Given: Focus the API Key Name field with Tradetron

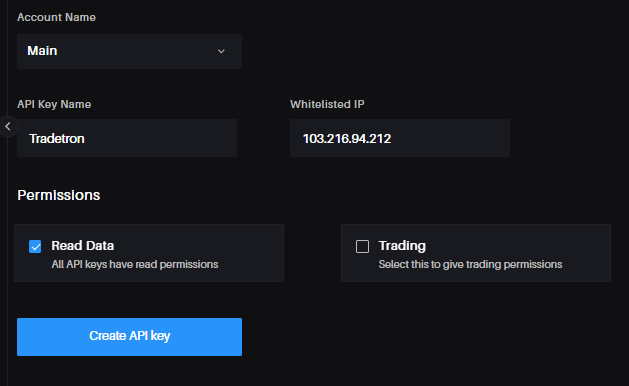Looking at the screenshot, I should [x=127, y=138].
